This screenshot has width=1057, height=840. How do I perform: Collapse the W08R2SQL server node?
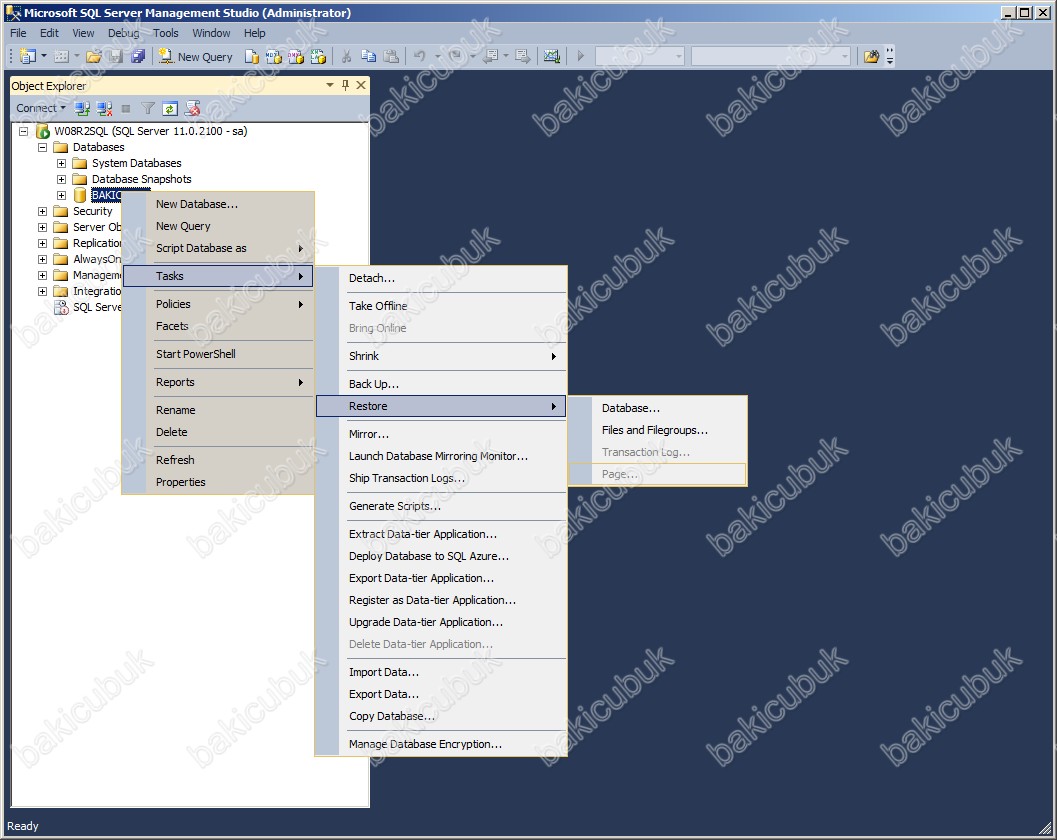click(24, 131)
